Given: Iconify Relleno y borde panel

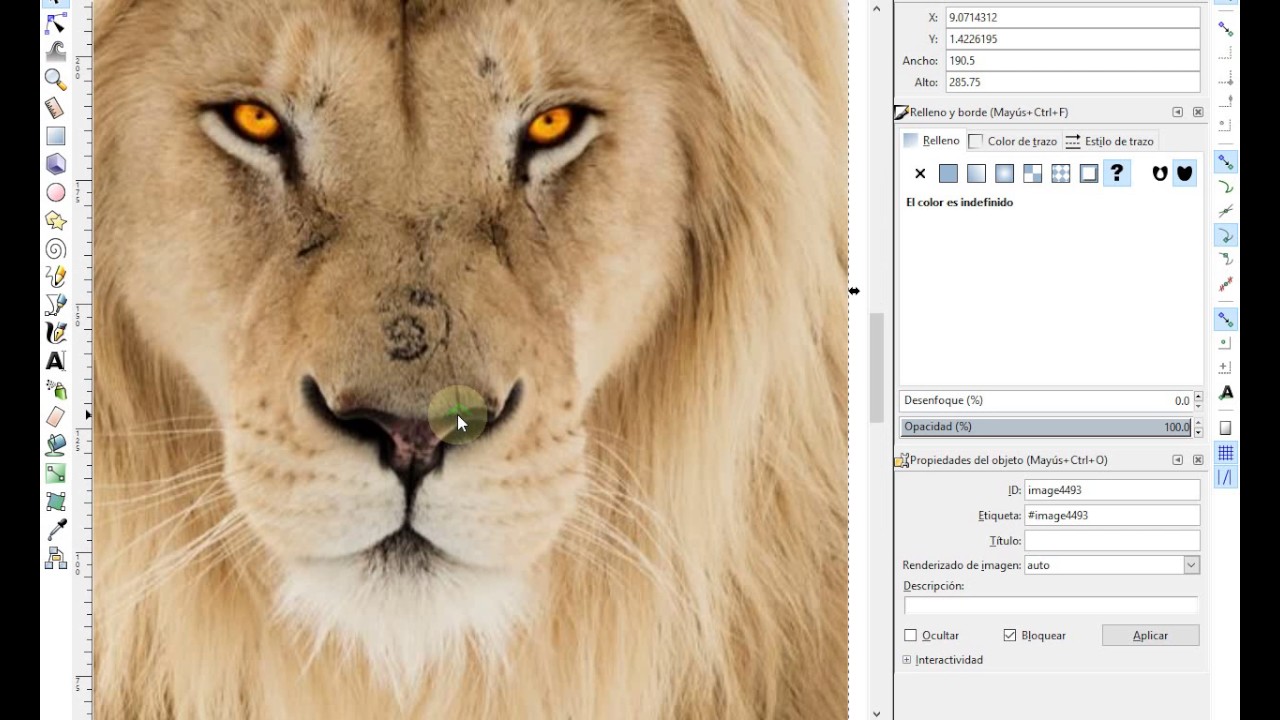Looking at the screenshot, I should coord(1177,112).
